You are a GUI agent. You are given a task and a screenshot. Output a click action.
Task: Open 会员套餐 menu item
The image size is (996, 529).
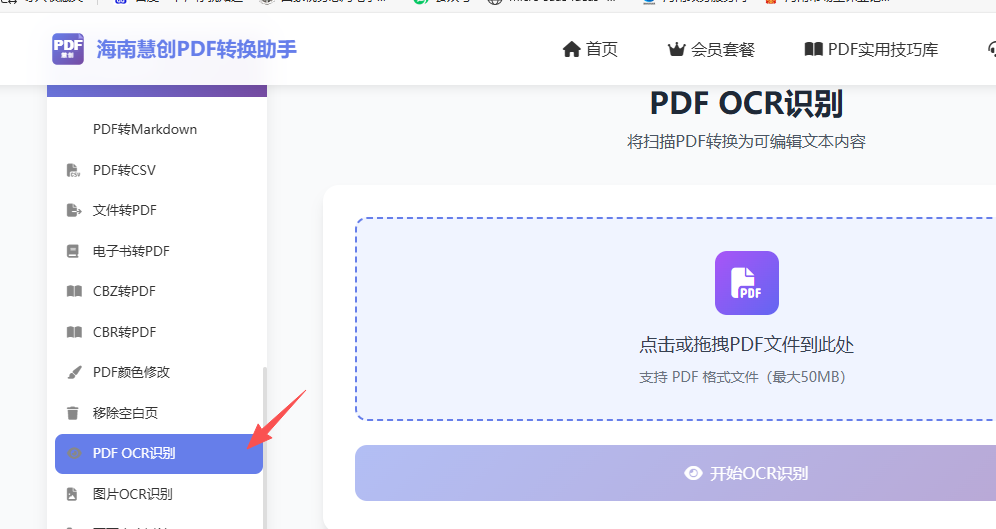(723, 50)
